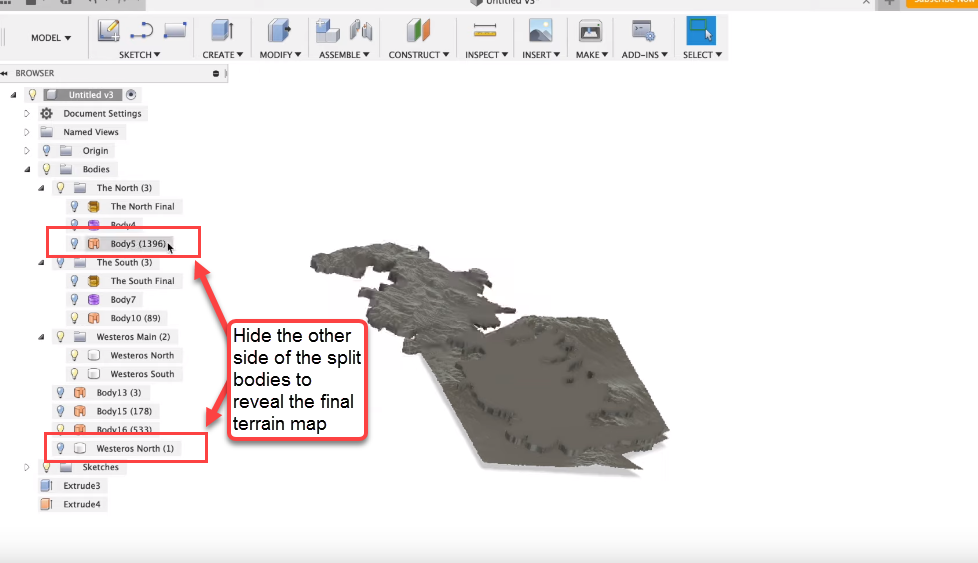The image size is (978, 563).
Task: Click the Insert image icon above INSERT
Action: (540, 31)
